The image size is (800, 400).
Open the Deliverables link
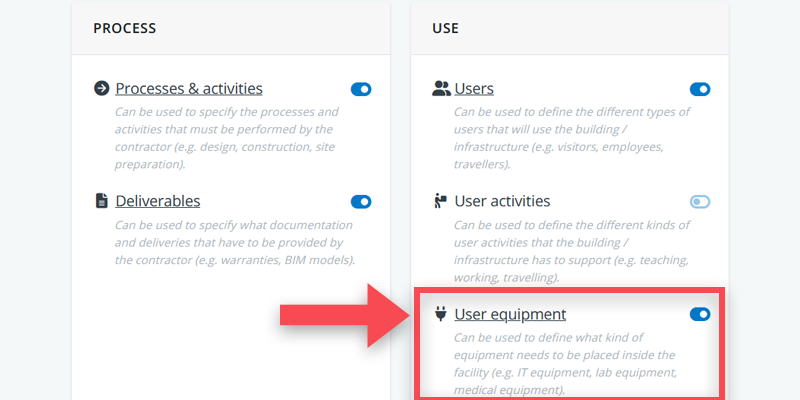coord(158,201)
